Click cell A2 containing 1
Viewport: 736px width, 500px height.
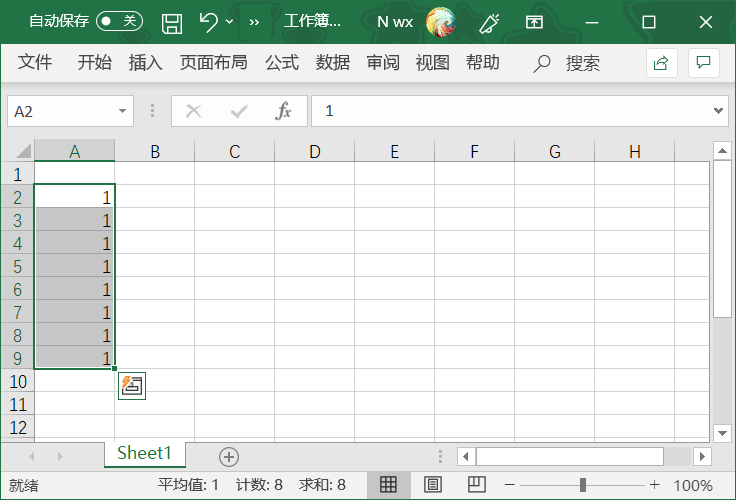[75, 197]
